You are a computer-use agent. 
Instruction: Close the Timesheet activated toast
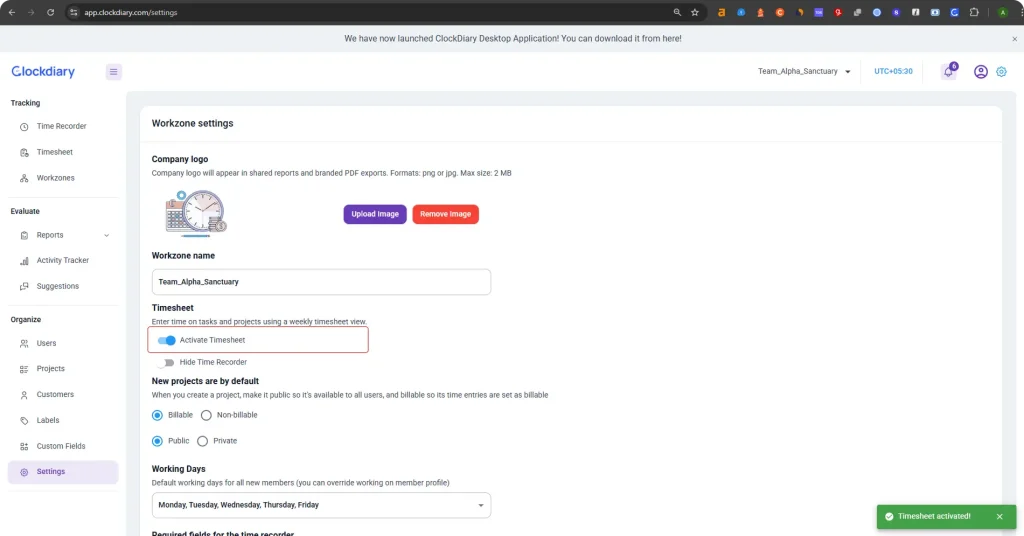click(x=999, y=516)
